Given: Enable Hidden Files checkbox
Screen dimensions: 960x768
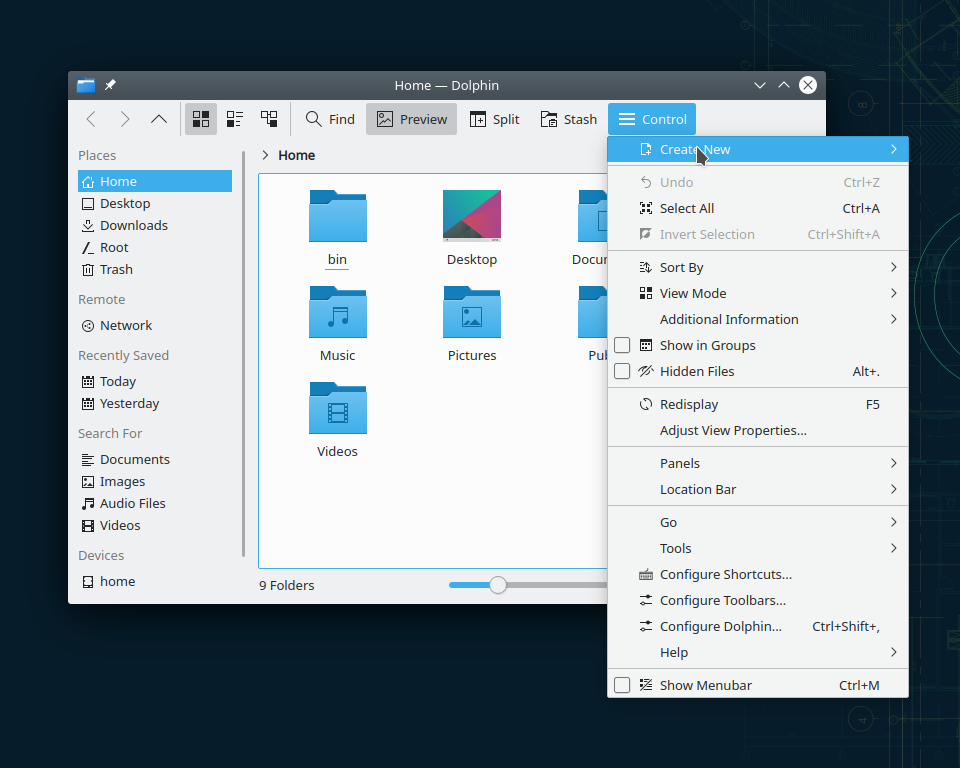Looking at the screenshot, I should 622,371.
